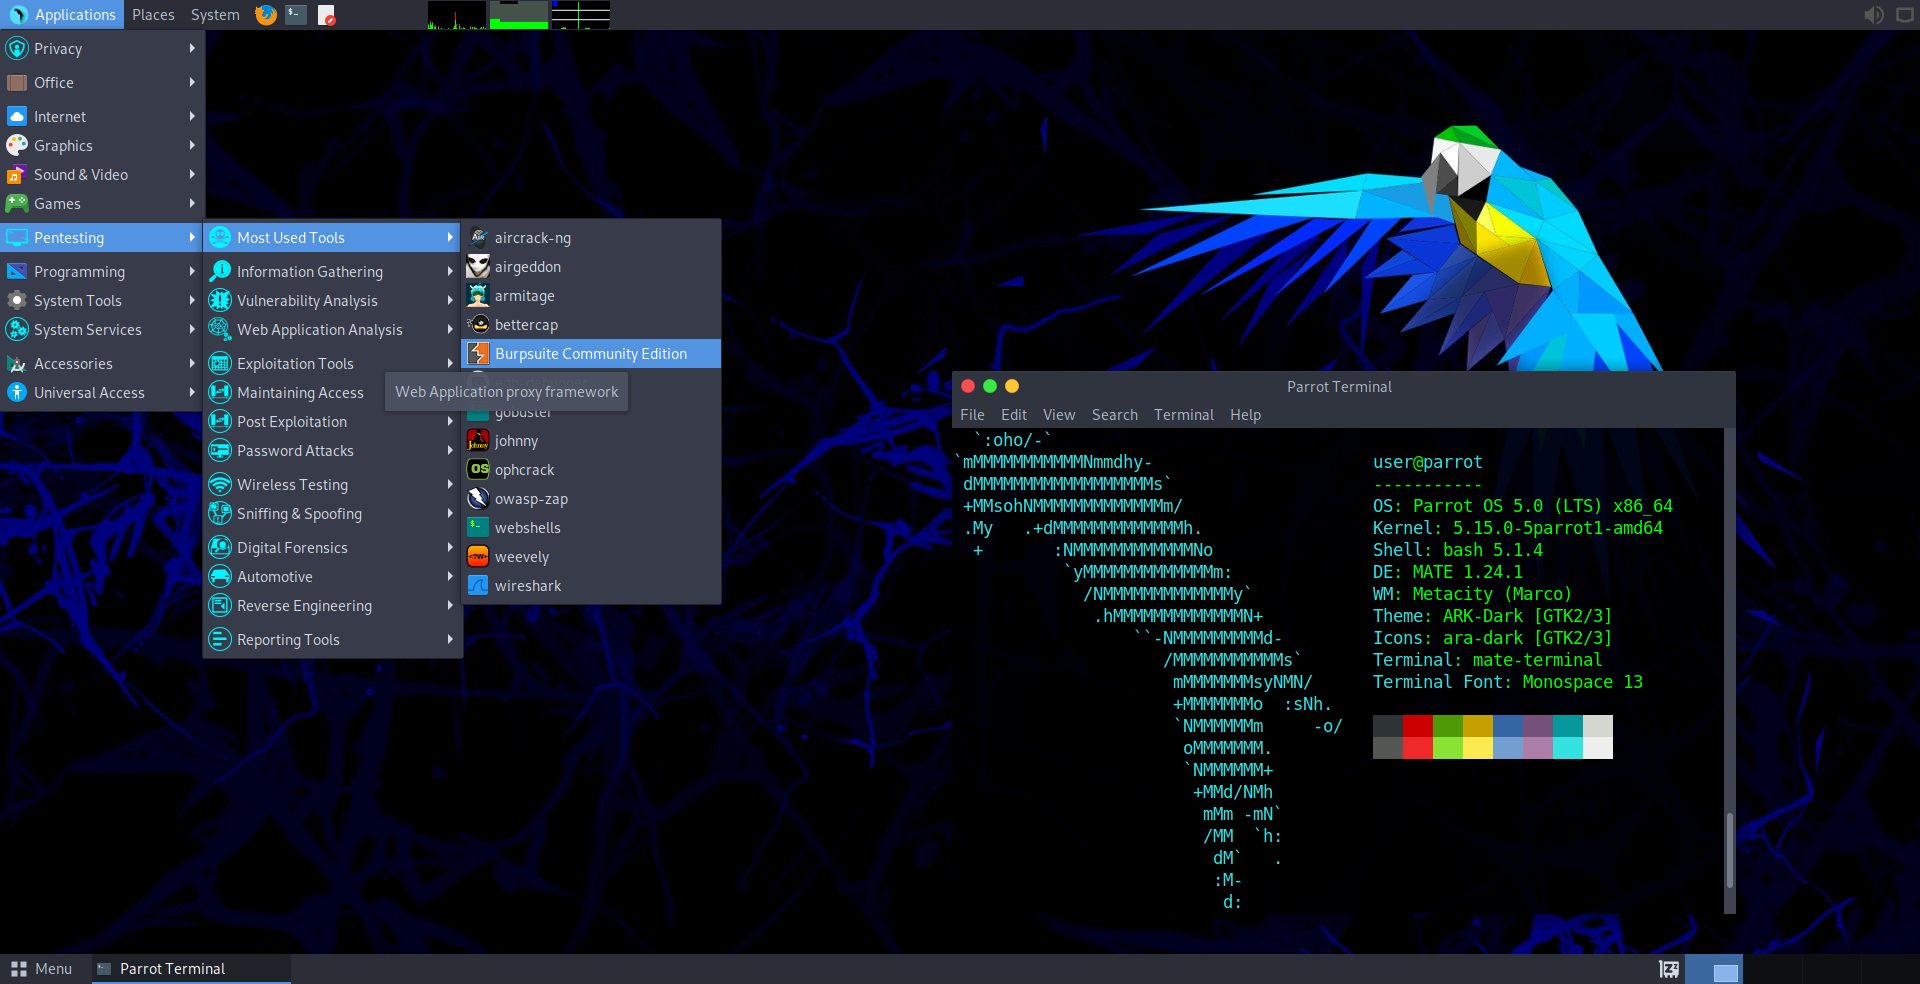Open the Search menu in Parrot Terminal
The width and height of the screenshot is (1920, 984).
click(1114, 414)
